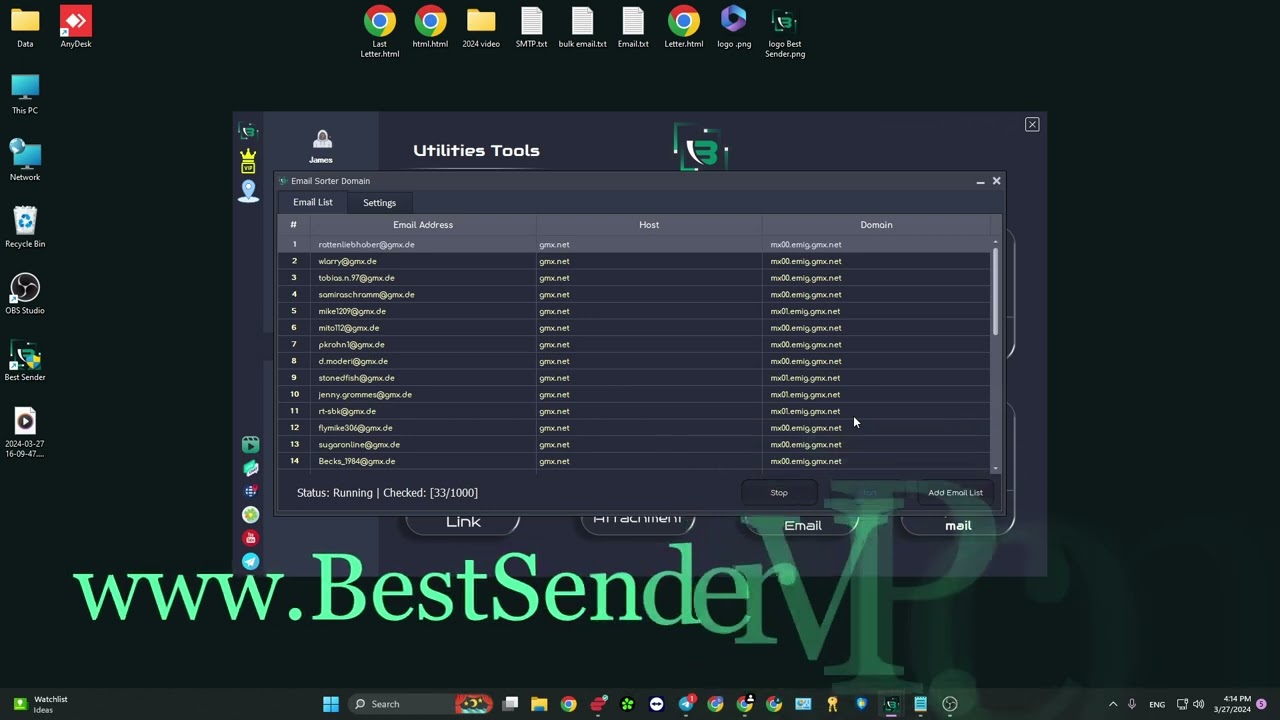Select row rottenliebhaber@gmx.de
The width and height of the screenshot is (1280, 720).
click(x=634, y=244)
